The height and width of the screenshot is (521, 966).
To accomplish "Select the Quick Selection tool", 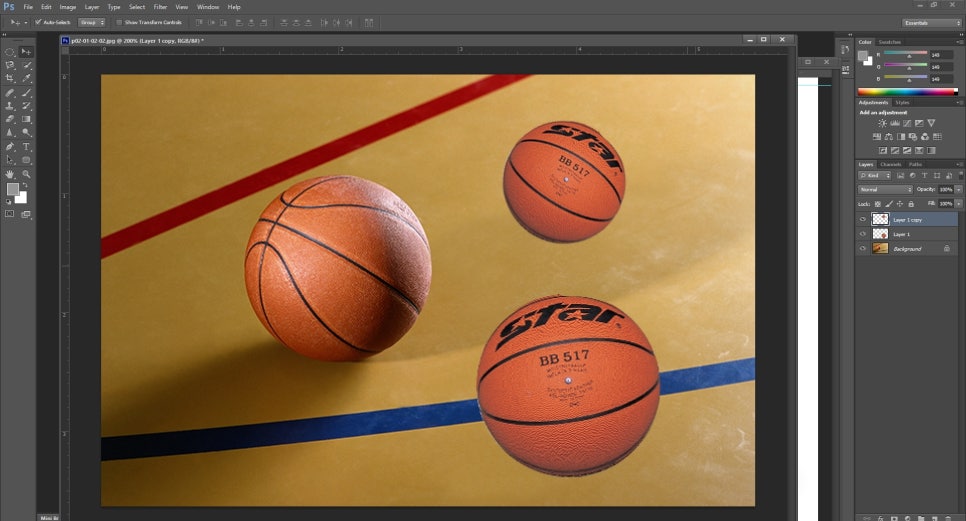I will [x=26, y=65].
